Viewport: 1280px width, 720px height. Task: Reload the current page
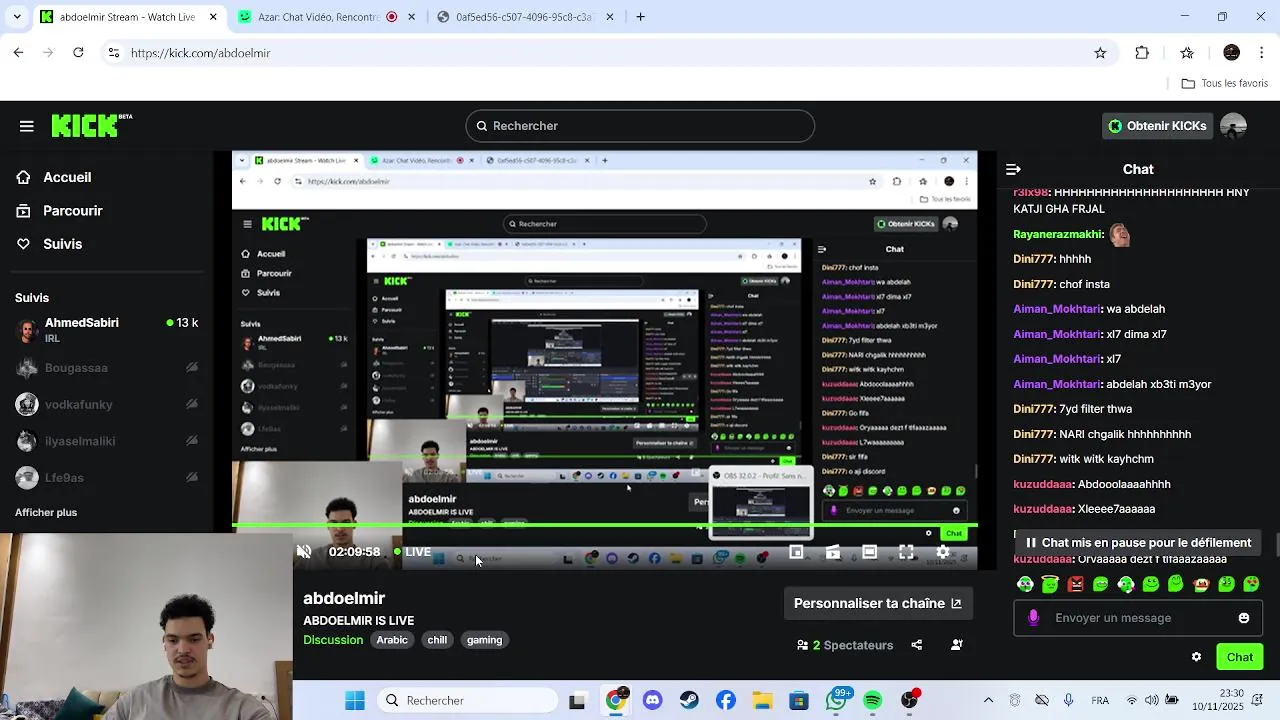(78, 53)
